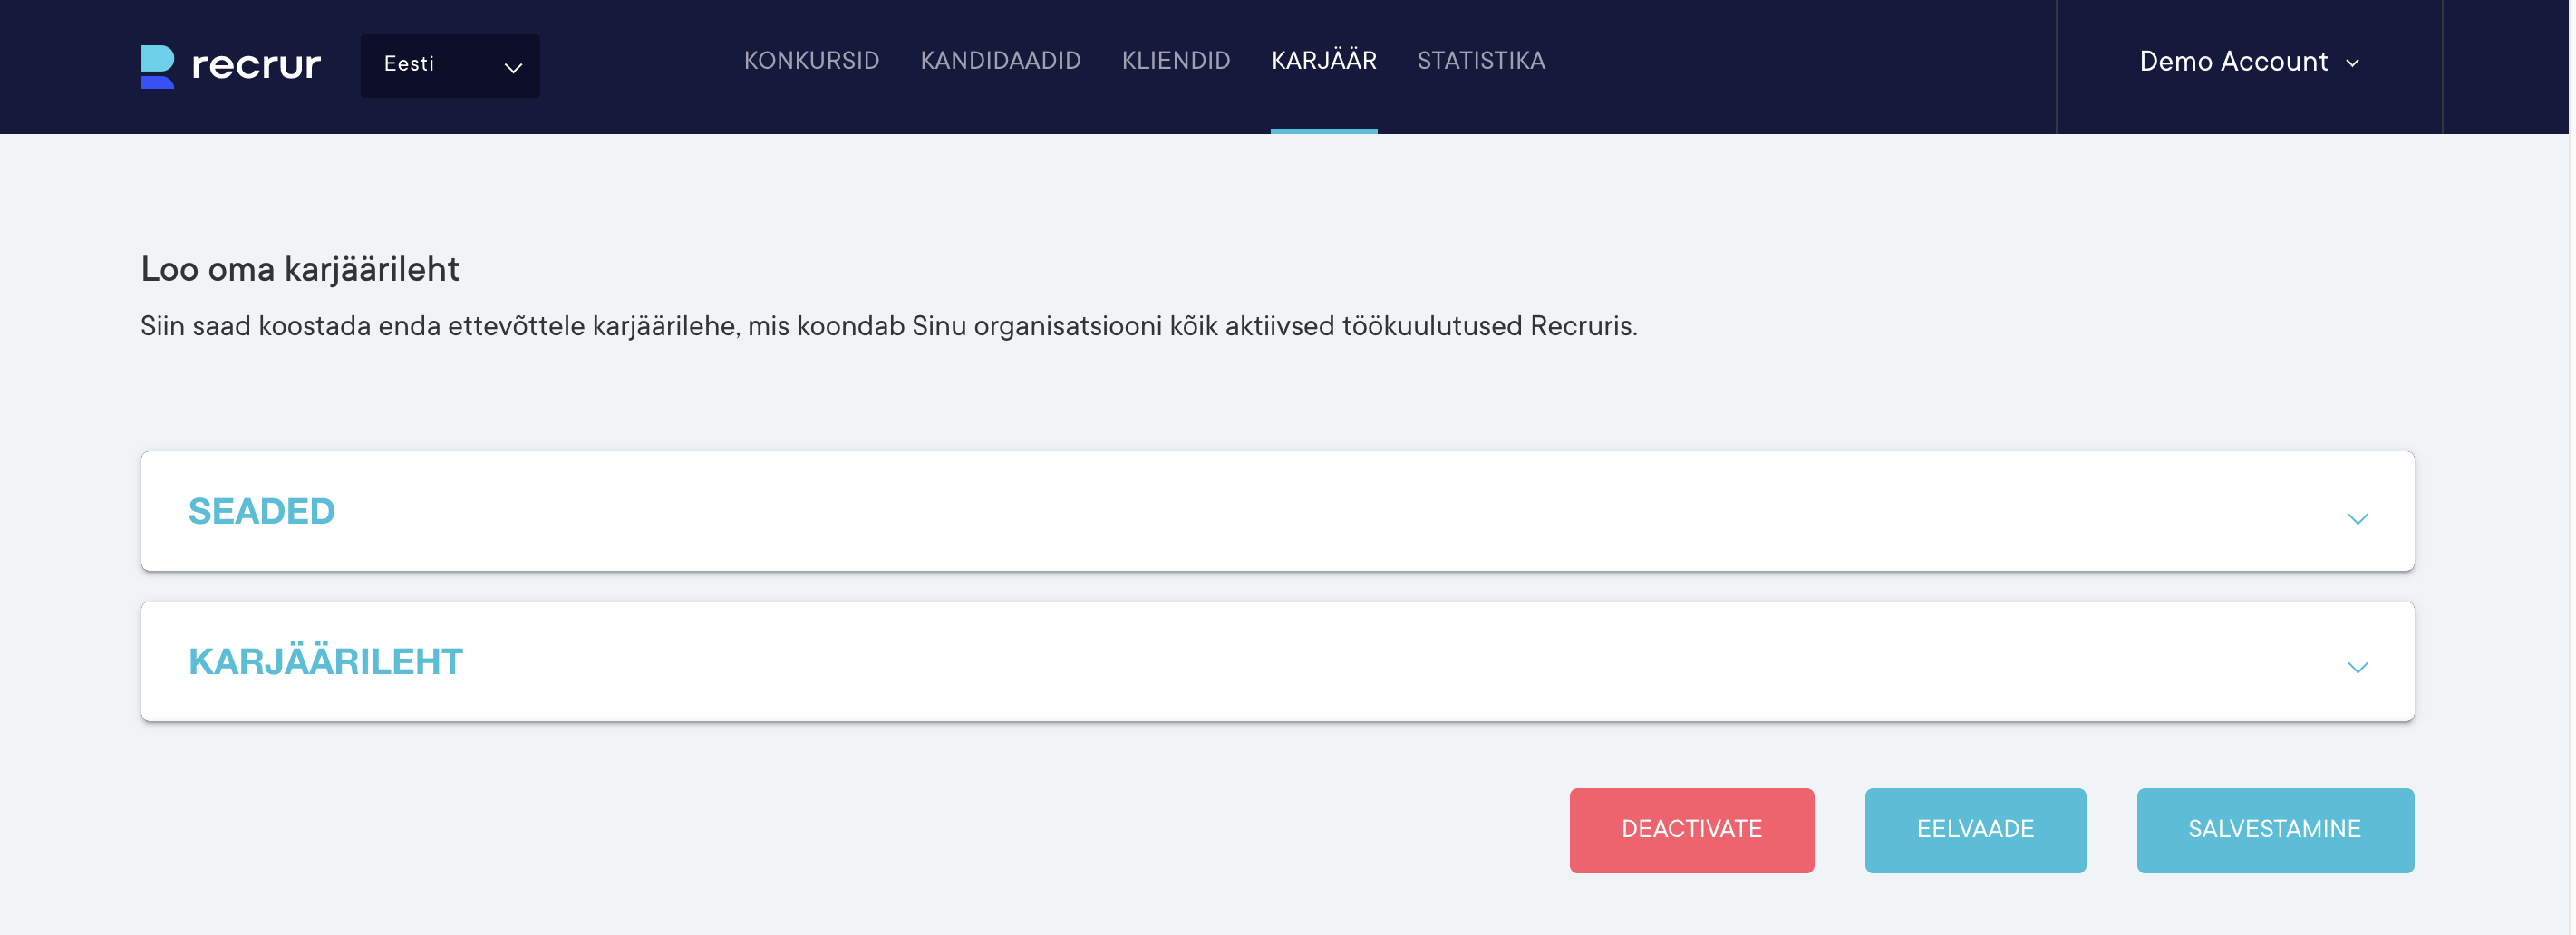
Task: Select the Karjäär tab
Action: 1323,61
